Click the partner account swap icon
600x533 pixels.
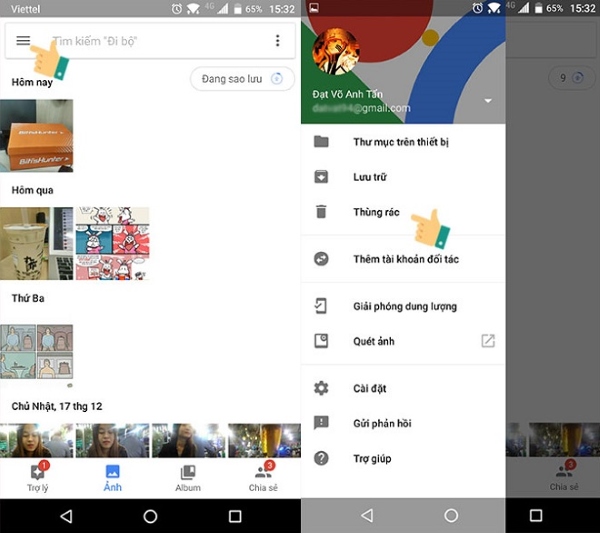pyautogui.click(x=321, y=259)
